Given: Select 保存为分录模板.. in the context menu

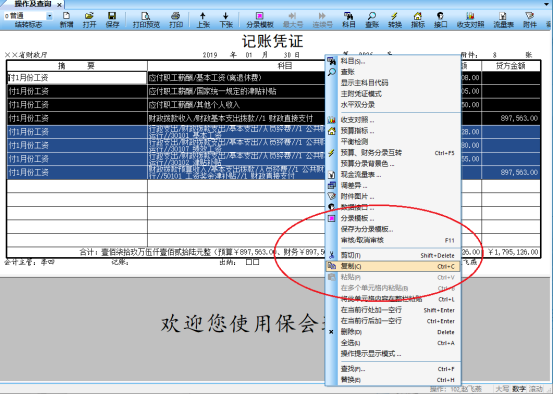Looking at the screenshot, I should tap(394, 230).
